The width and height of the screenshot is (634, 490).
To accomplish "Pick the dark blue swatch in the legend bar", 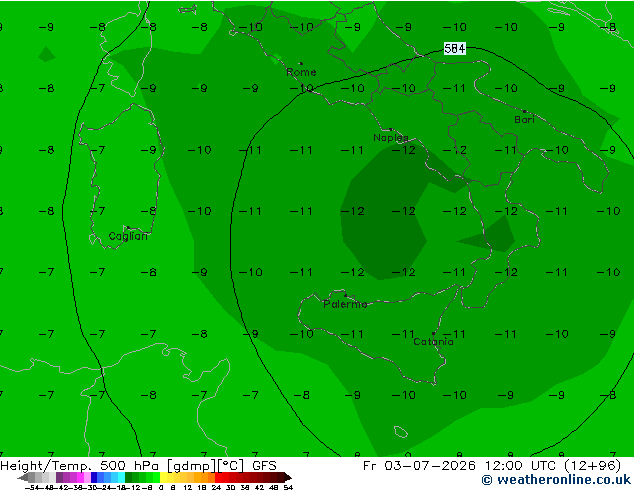I will click(94, 477).
